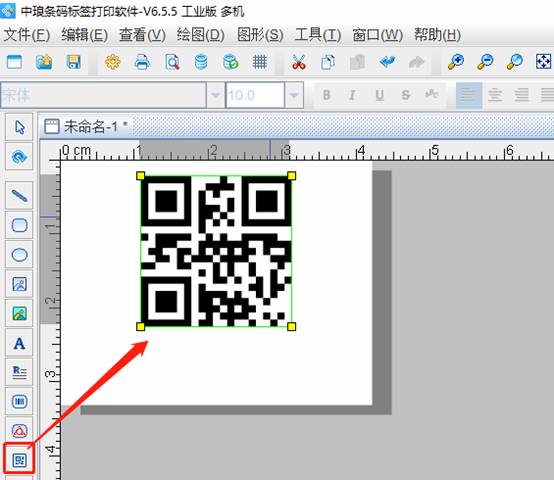Screen dimensions: 554x480
Task: Open the 工具(T) menu
Action: point(318,35)
